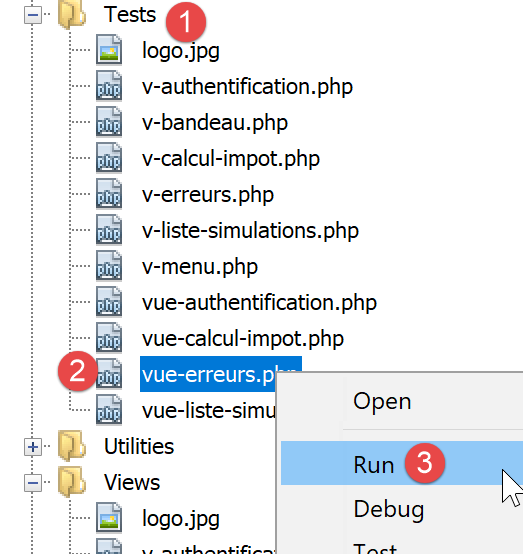Select the PHP icon next to v-menu.php
Viewport: 523px width, 554px height.
[x=109, y=266]
